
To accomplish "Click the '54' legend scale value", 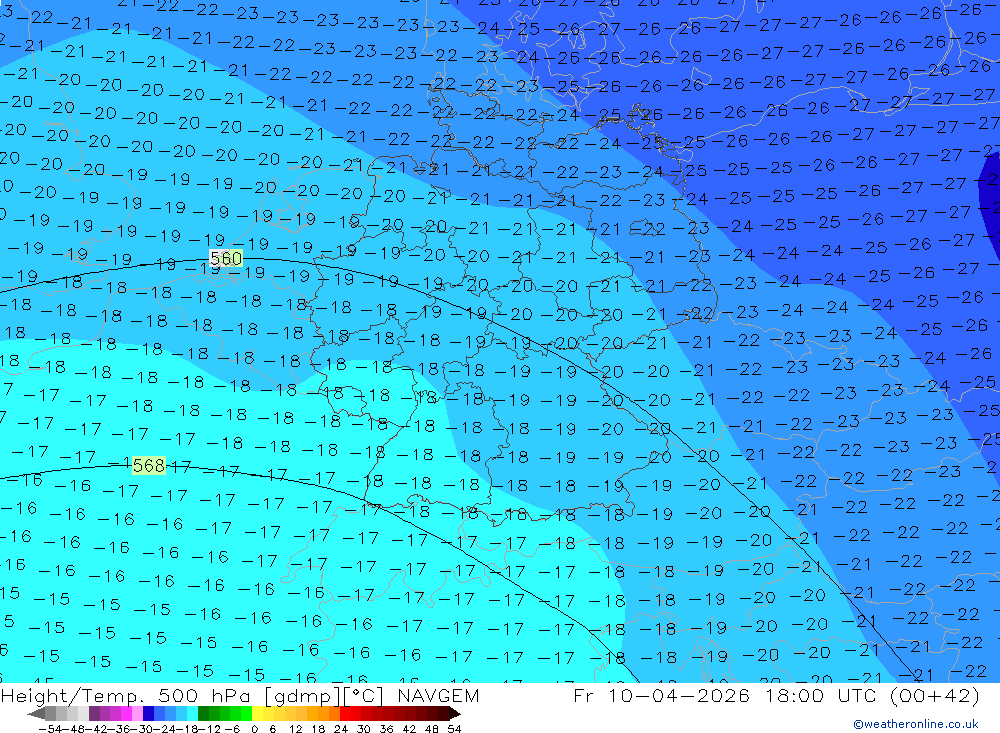I will [454, 729].
